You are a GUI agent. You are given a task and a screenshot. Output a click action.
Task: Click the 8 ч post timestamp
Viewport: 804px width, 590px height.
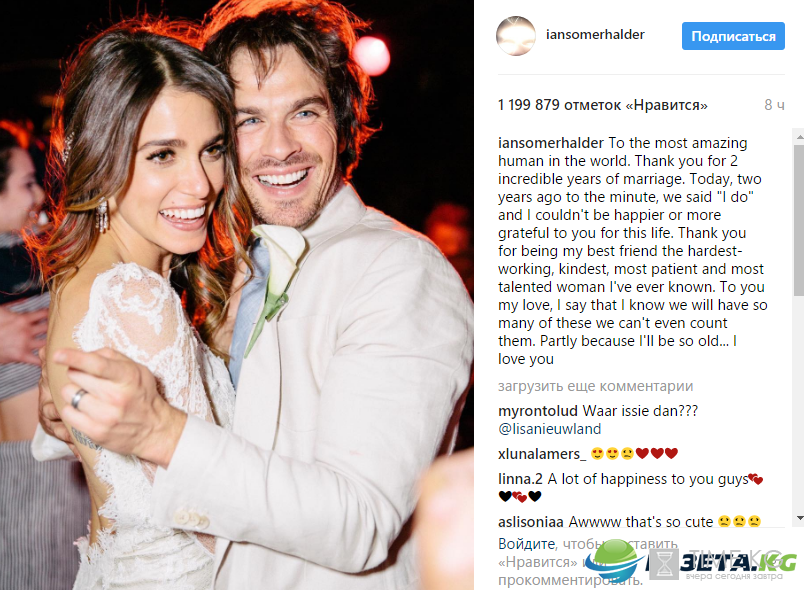(774, 105)
